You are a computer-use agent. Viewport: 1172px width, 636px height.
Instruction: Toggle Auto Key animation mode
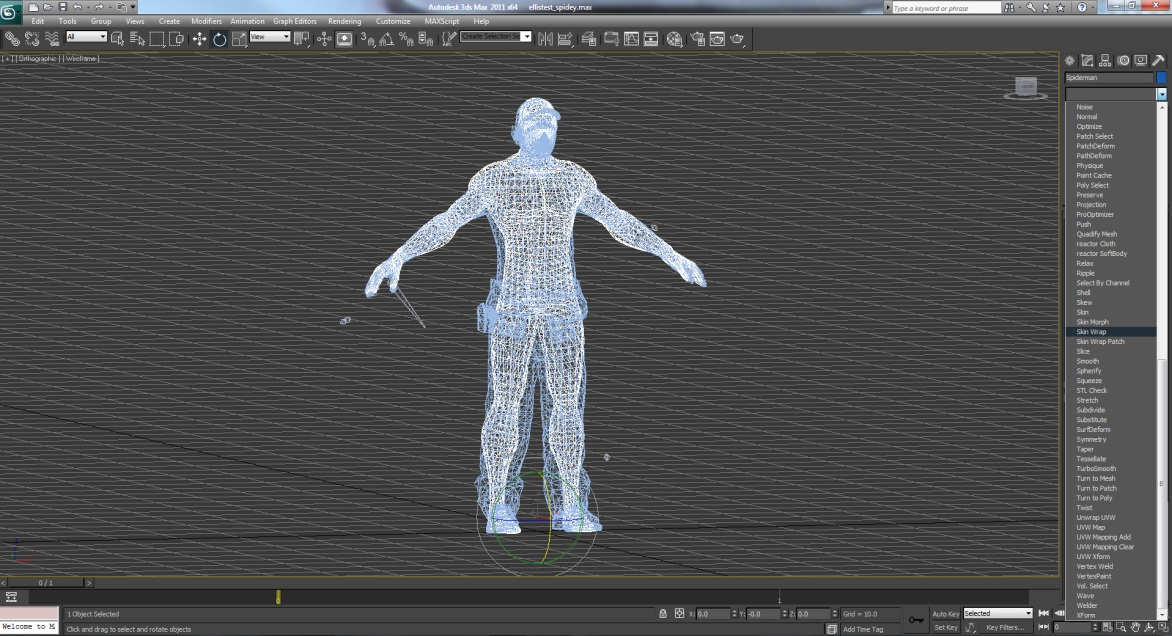pos(946,614)
